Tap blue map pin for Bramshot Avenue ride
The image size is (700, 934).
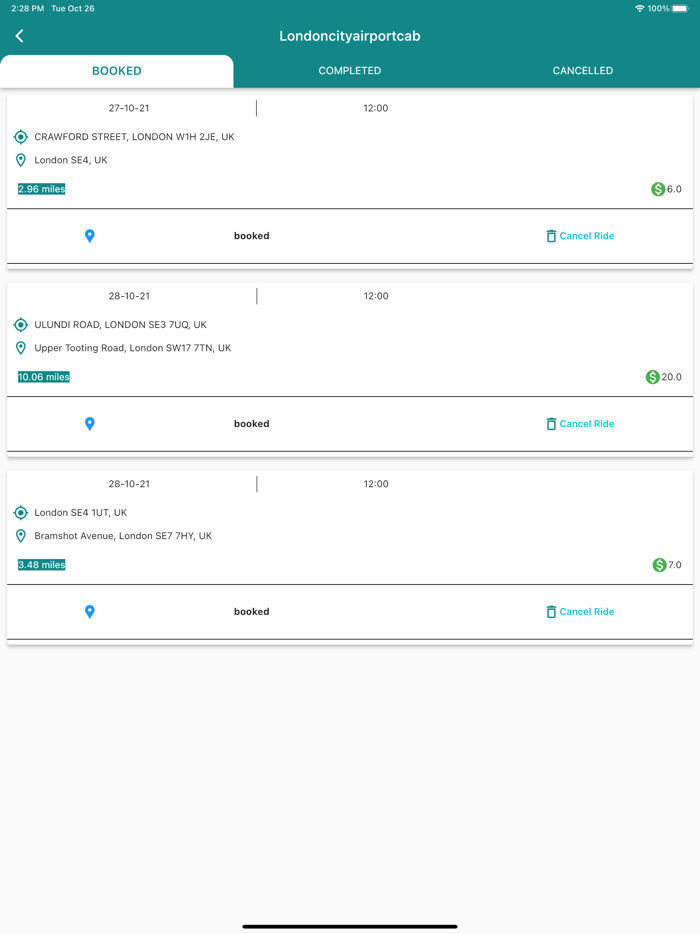[90, 612]
